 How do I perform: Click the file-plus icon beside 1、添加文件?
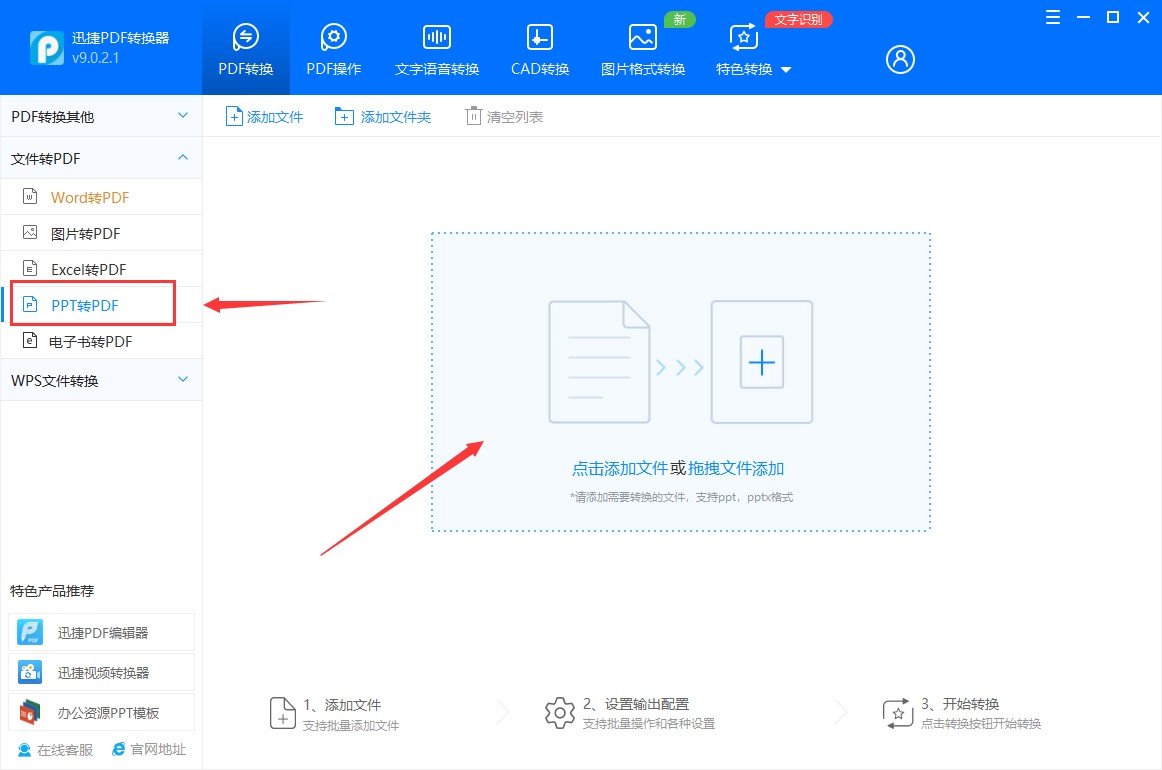[282, 713]
